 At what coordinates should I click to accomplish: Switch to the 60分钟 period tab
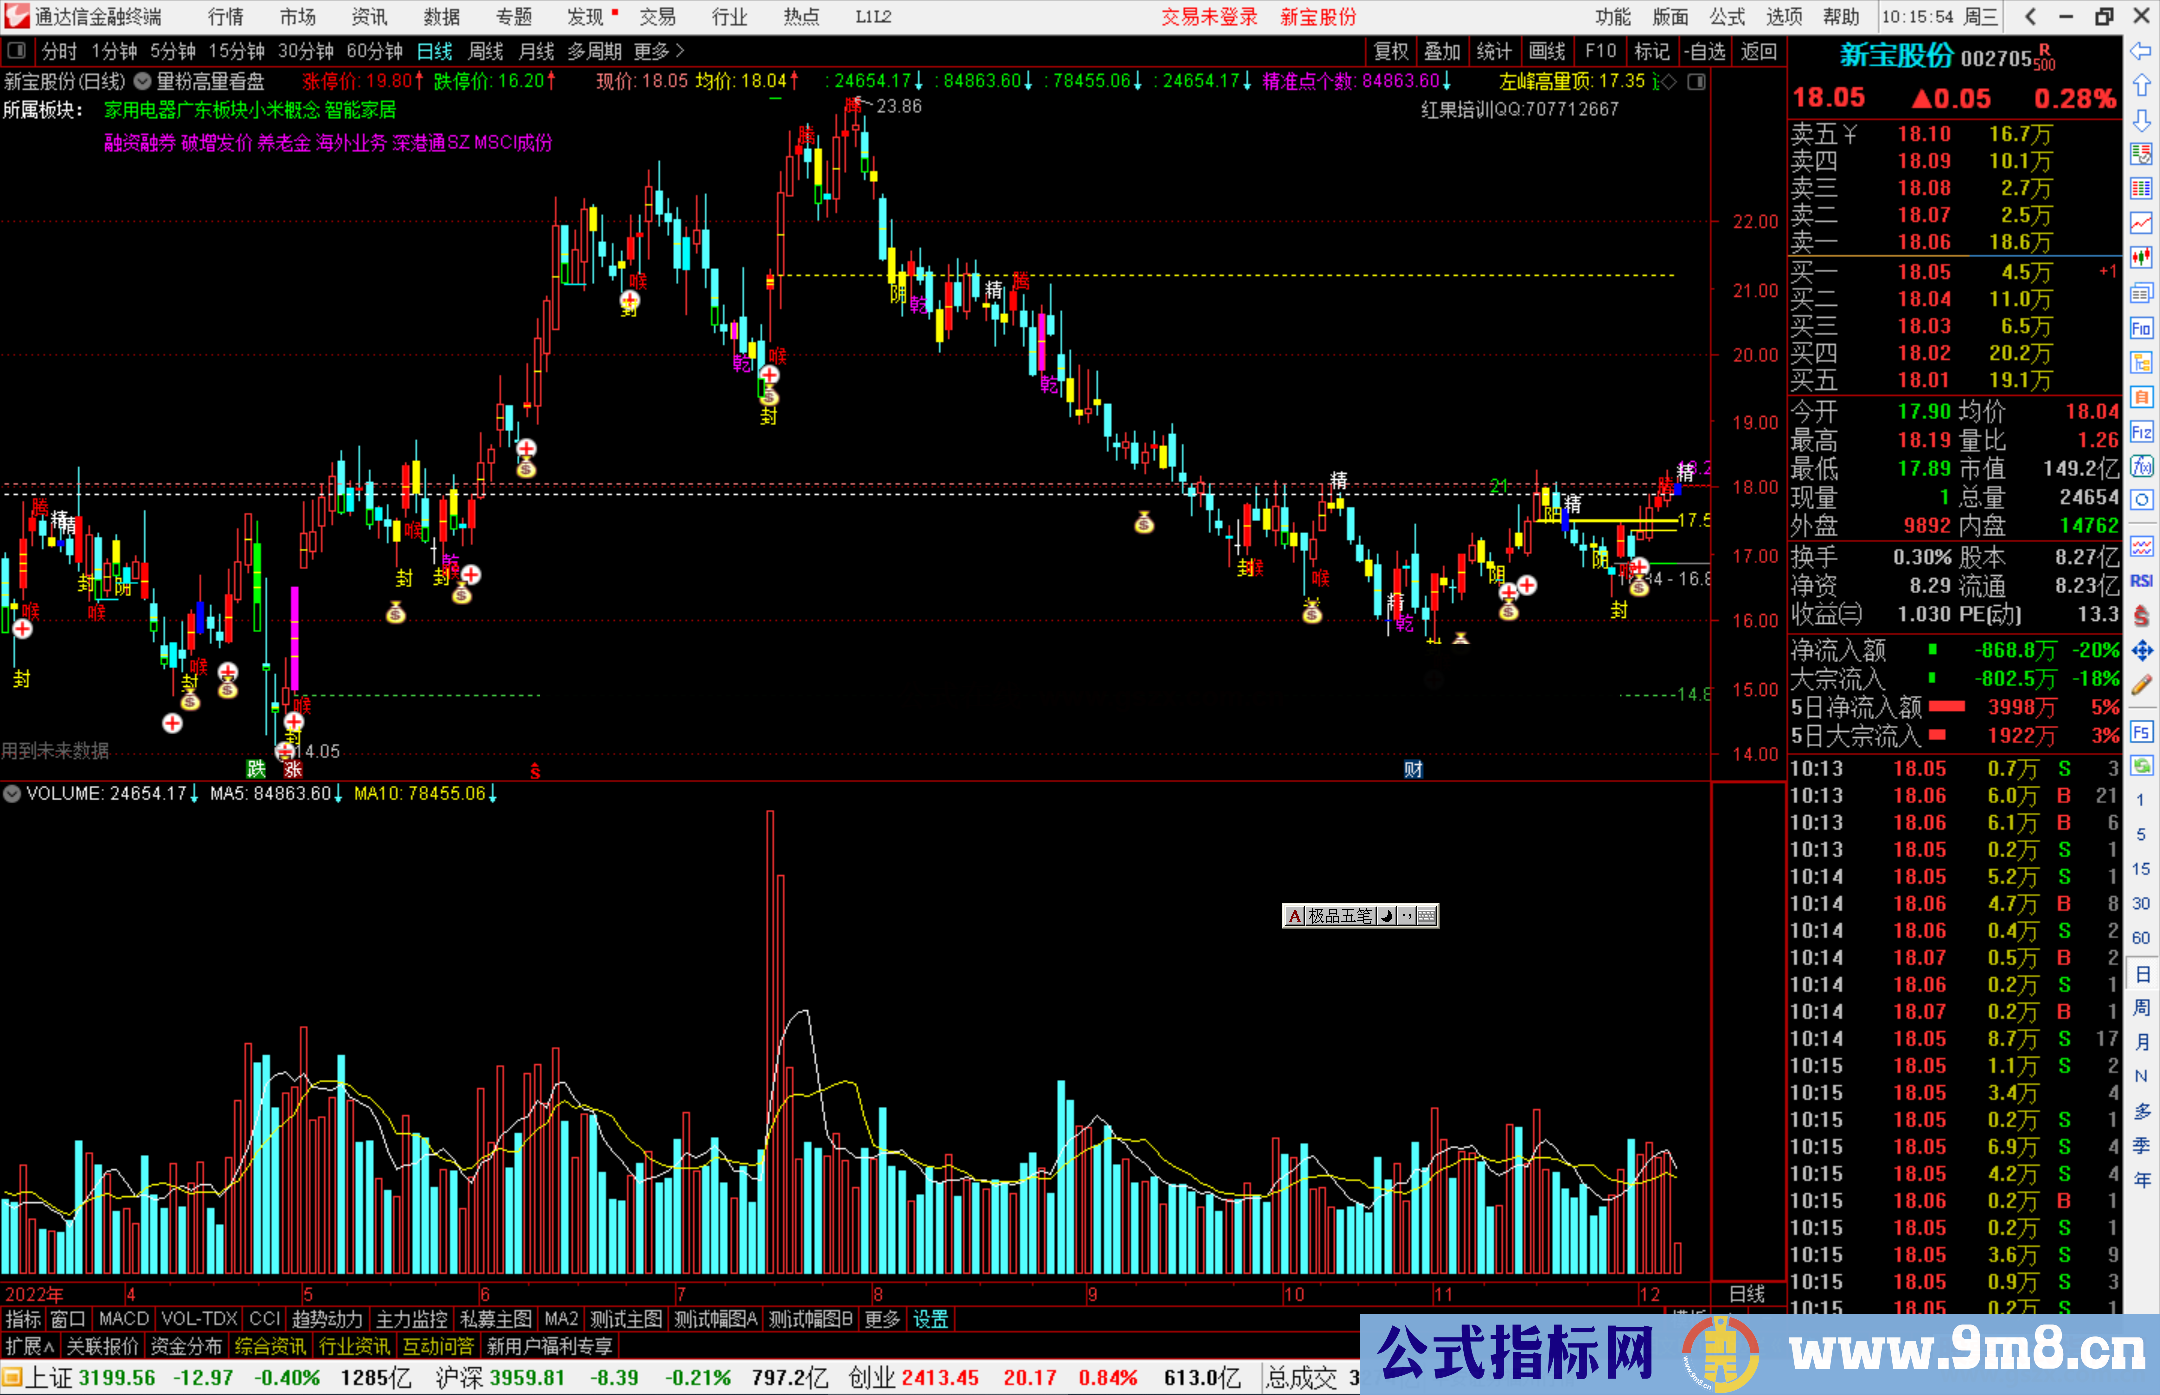click(x=374, y=51)
